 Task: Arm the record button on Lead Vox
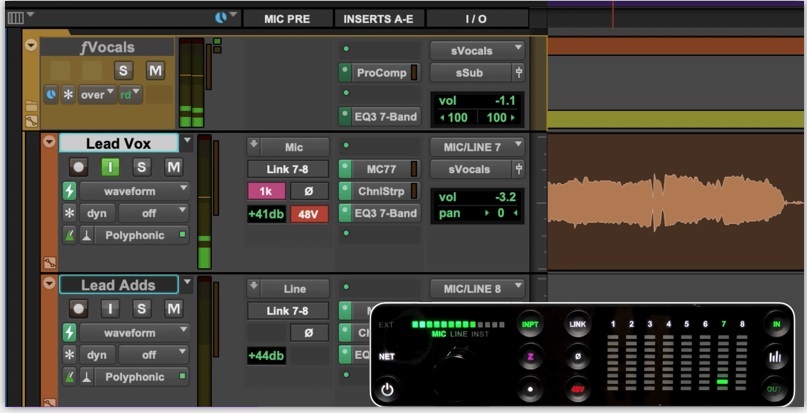pos(78,167)
